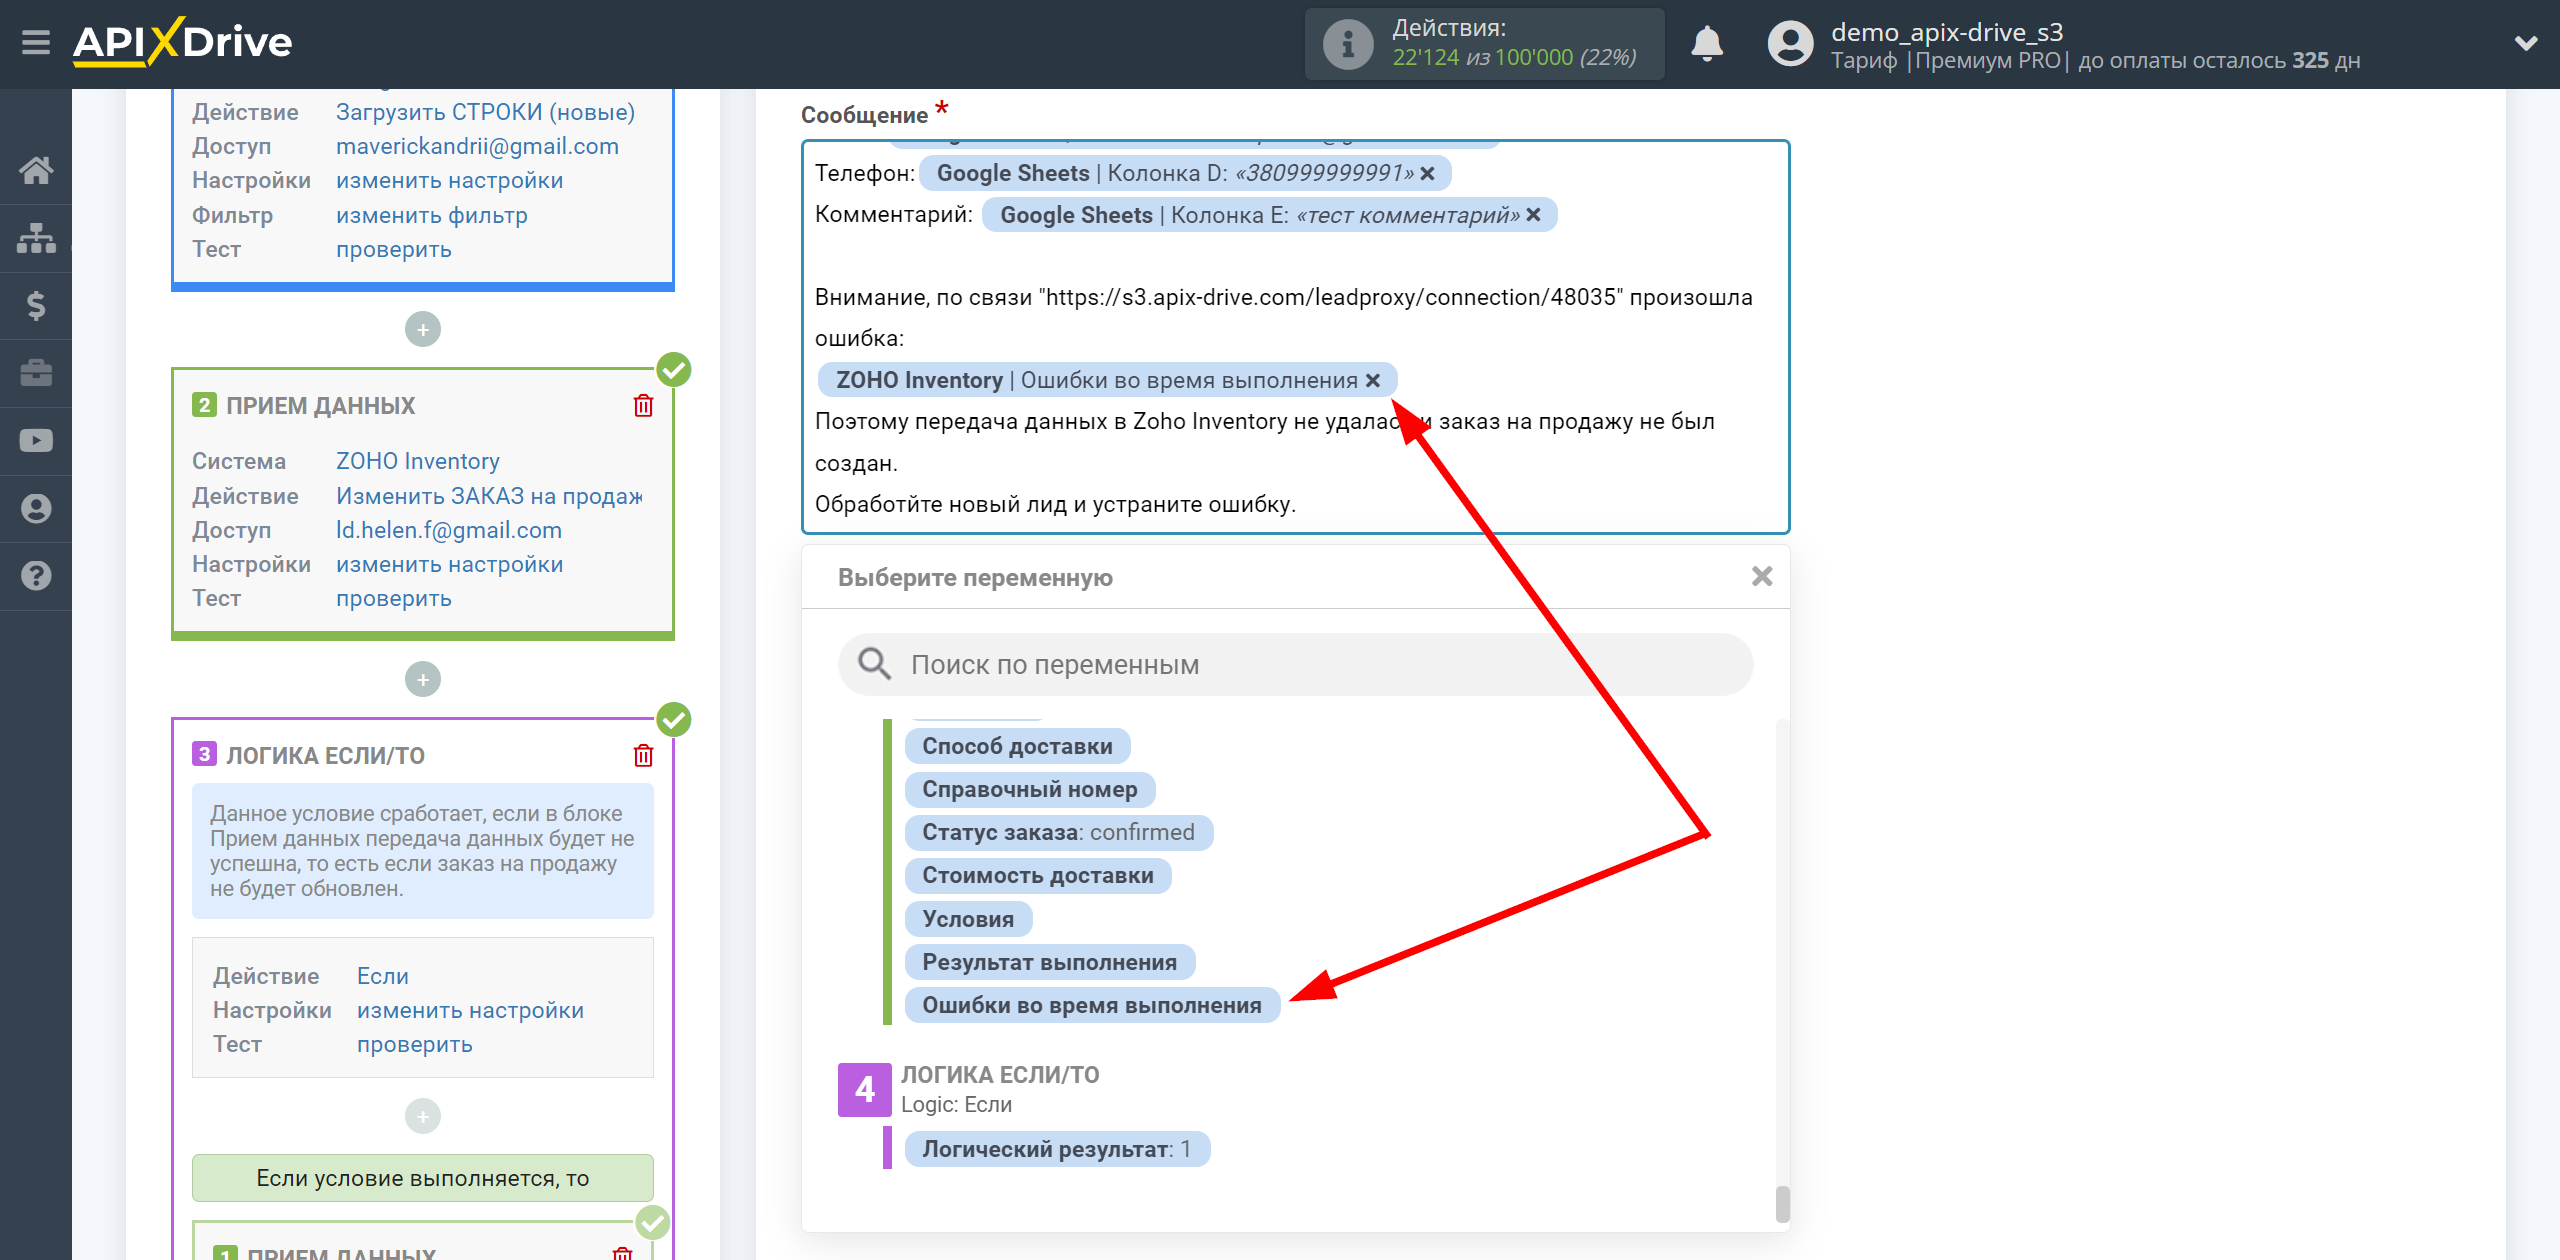The width and height of the screenshot is (2560, 1260).
Task: Open the Если action link
Action: (x=382, y=976)
